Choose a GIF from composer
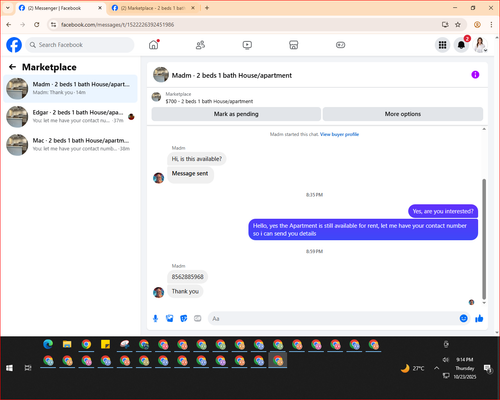 pyautogui.click(x=198, y=319)
